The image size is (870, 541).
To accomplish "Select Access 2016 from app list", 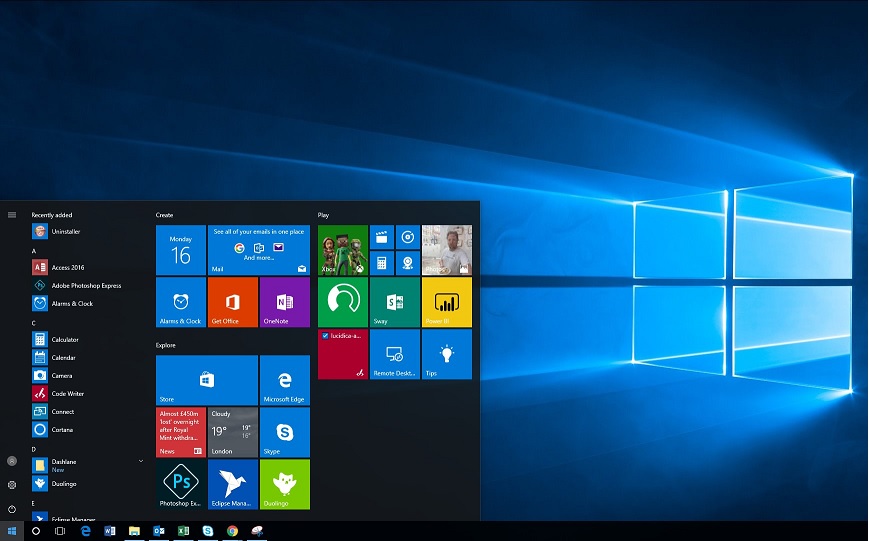I will pyautogui.click(x=67, y=267).
